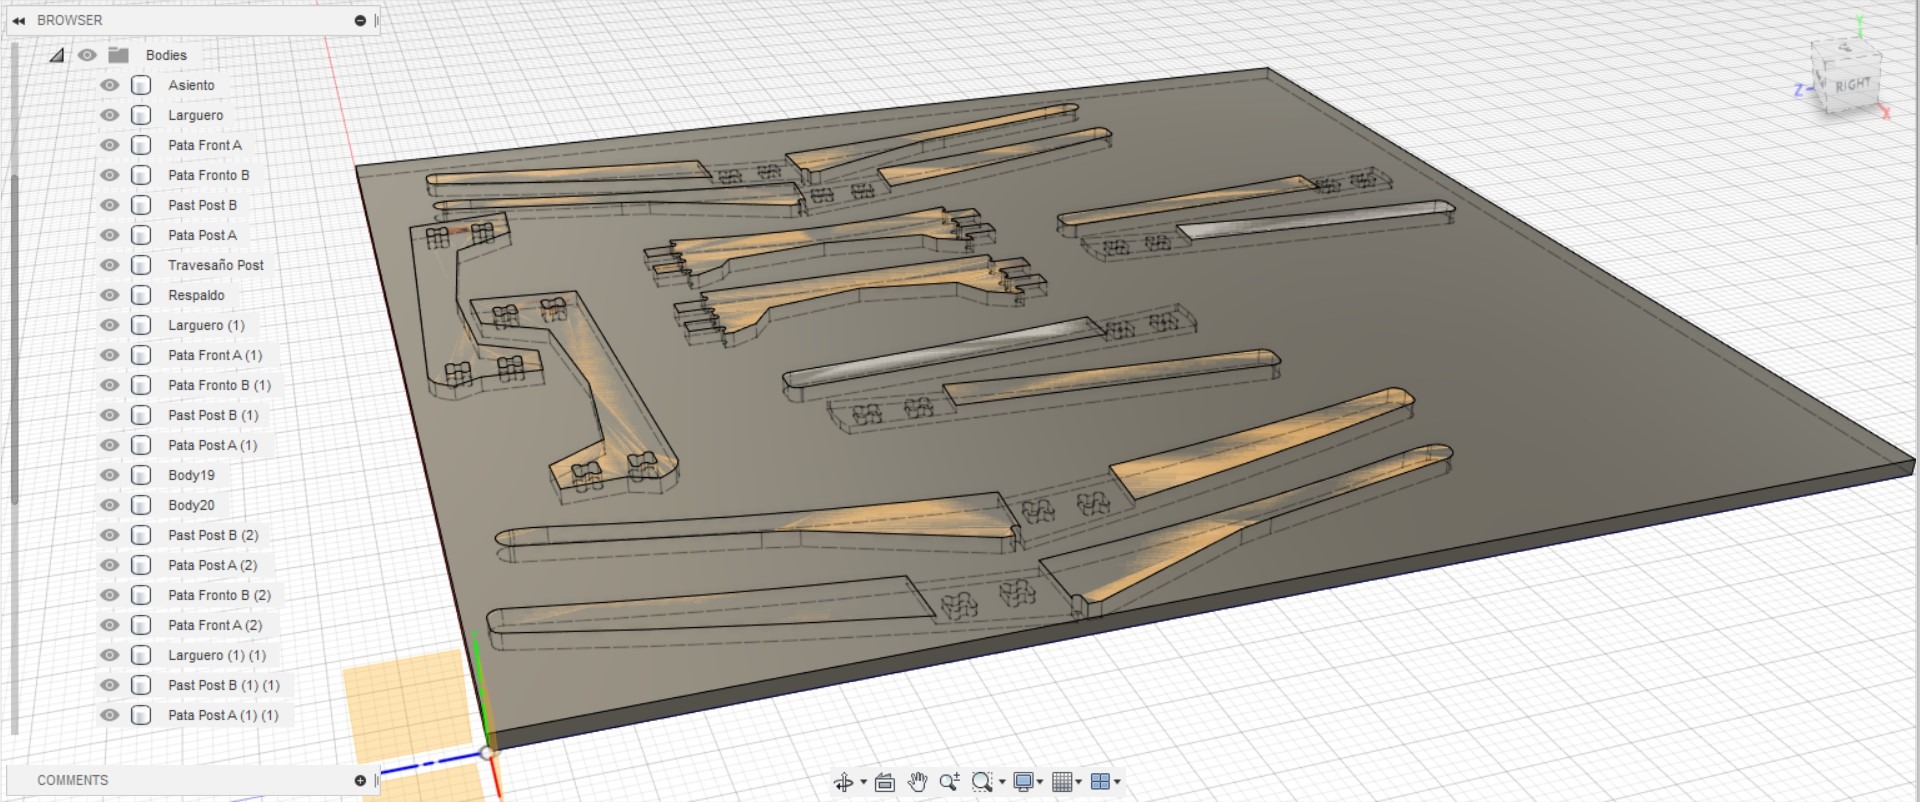Open Display Settings monitor icon

tap(1023, 782)
